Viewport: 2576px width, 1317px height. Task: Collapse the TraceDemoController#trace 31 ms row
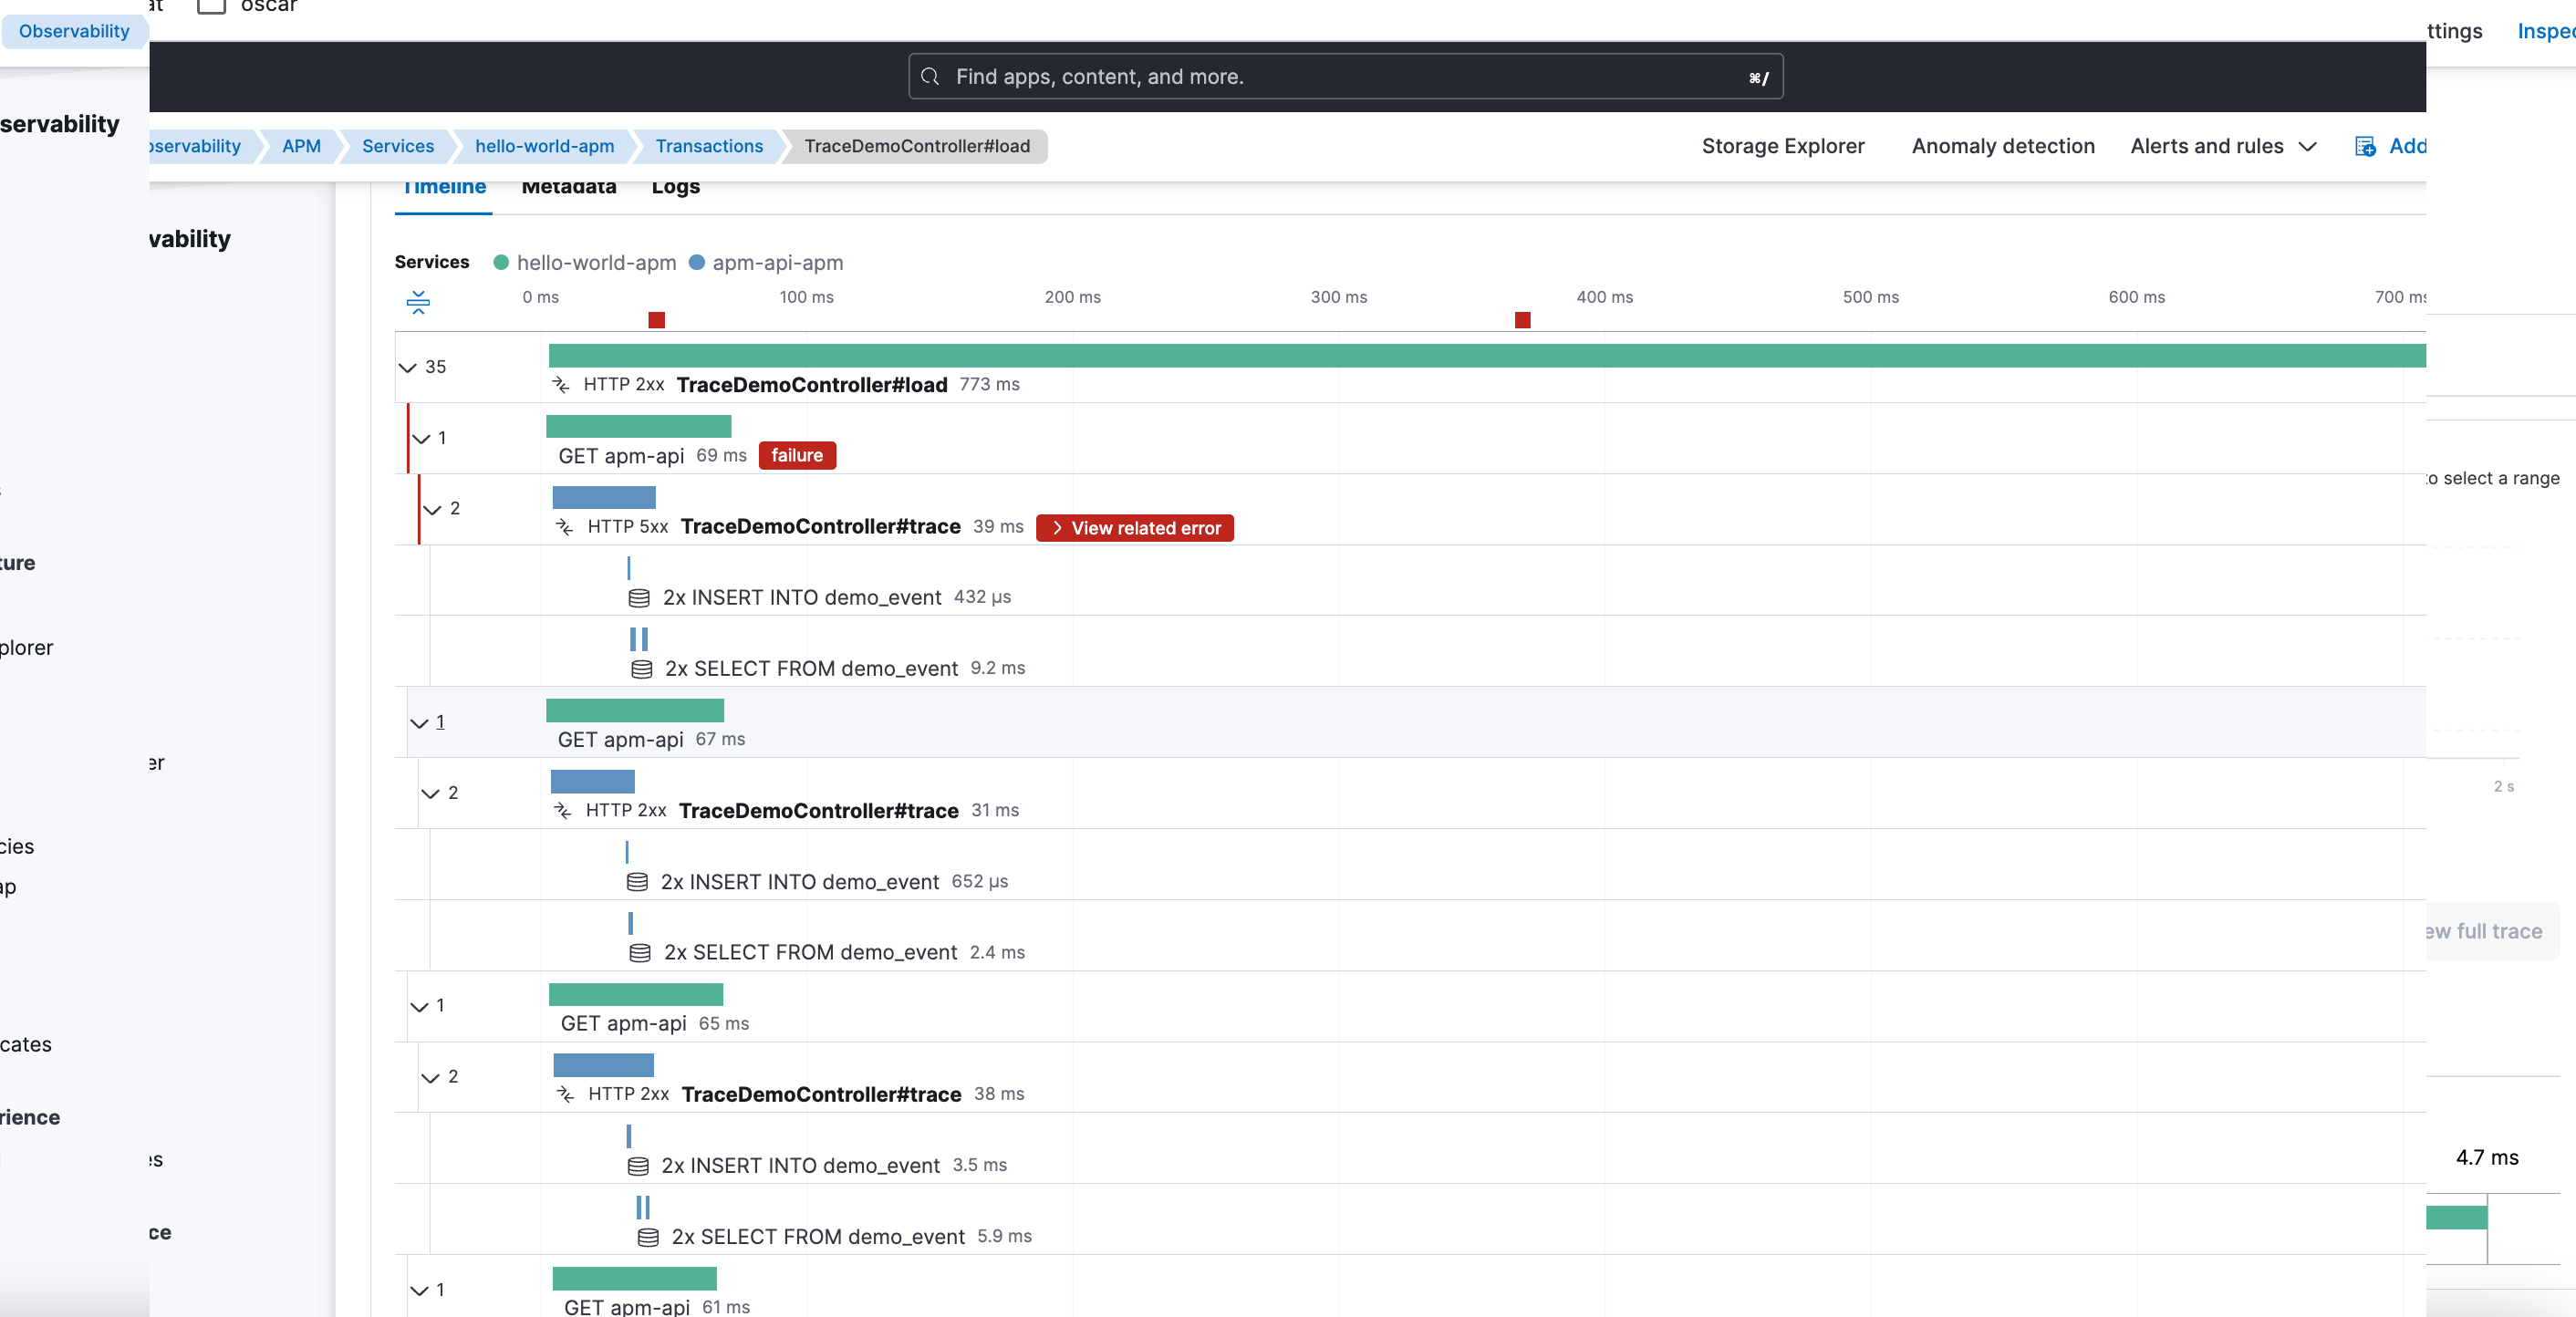[430, 794]
